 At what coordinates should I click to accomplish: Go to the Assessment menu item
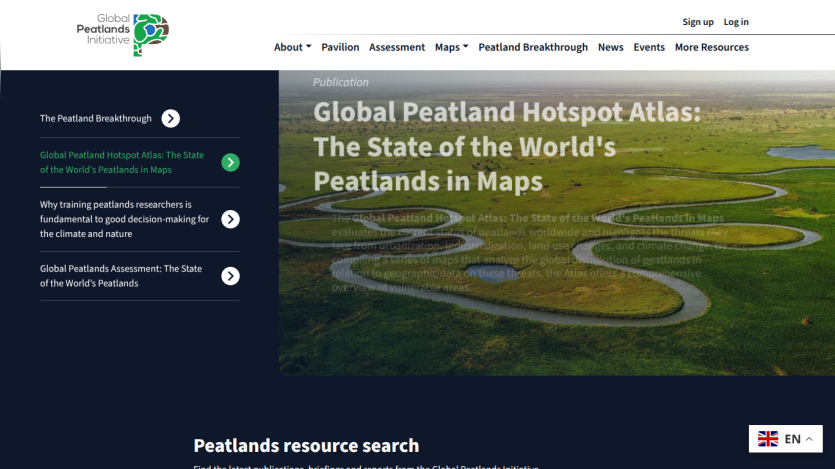click(x=397, y=47)
